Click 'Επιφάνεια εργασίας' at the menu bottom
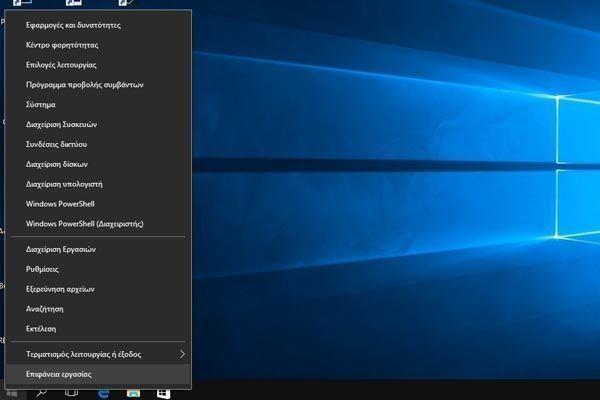The width and height of the screenshot is (600, 400). tap(98, 374)
